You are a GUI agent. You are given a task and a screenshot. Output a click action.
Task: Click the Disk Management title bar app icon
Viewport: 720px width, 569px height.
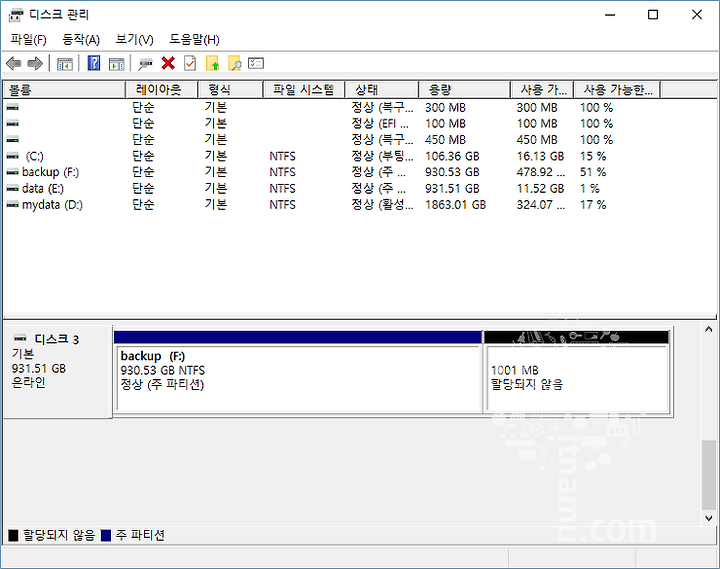(16, 15)
